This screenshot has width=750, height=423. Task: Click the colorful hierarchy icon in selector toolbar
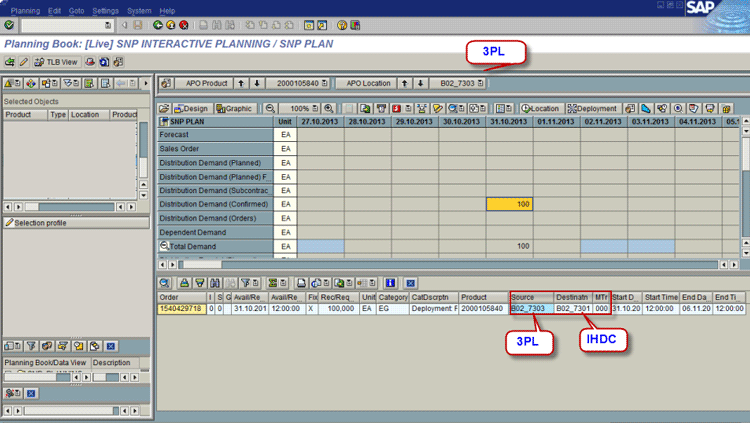(31, 83)
